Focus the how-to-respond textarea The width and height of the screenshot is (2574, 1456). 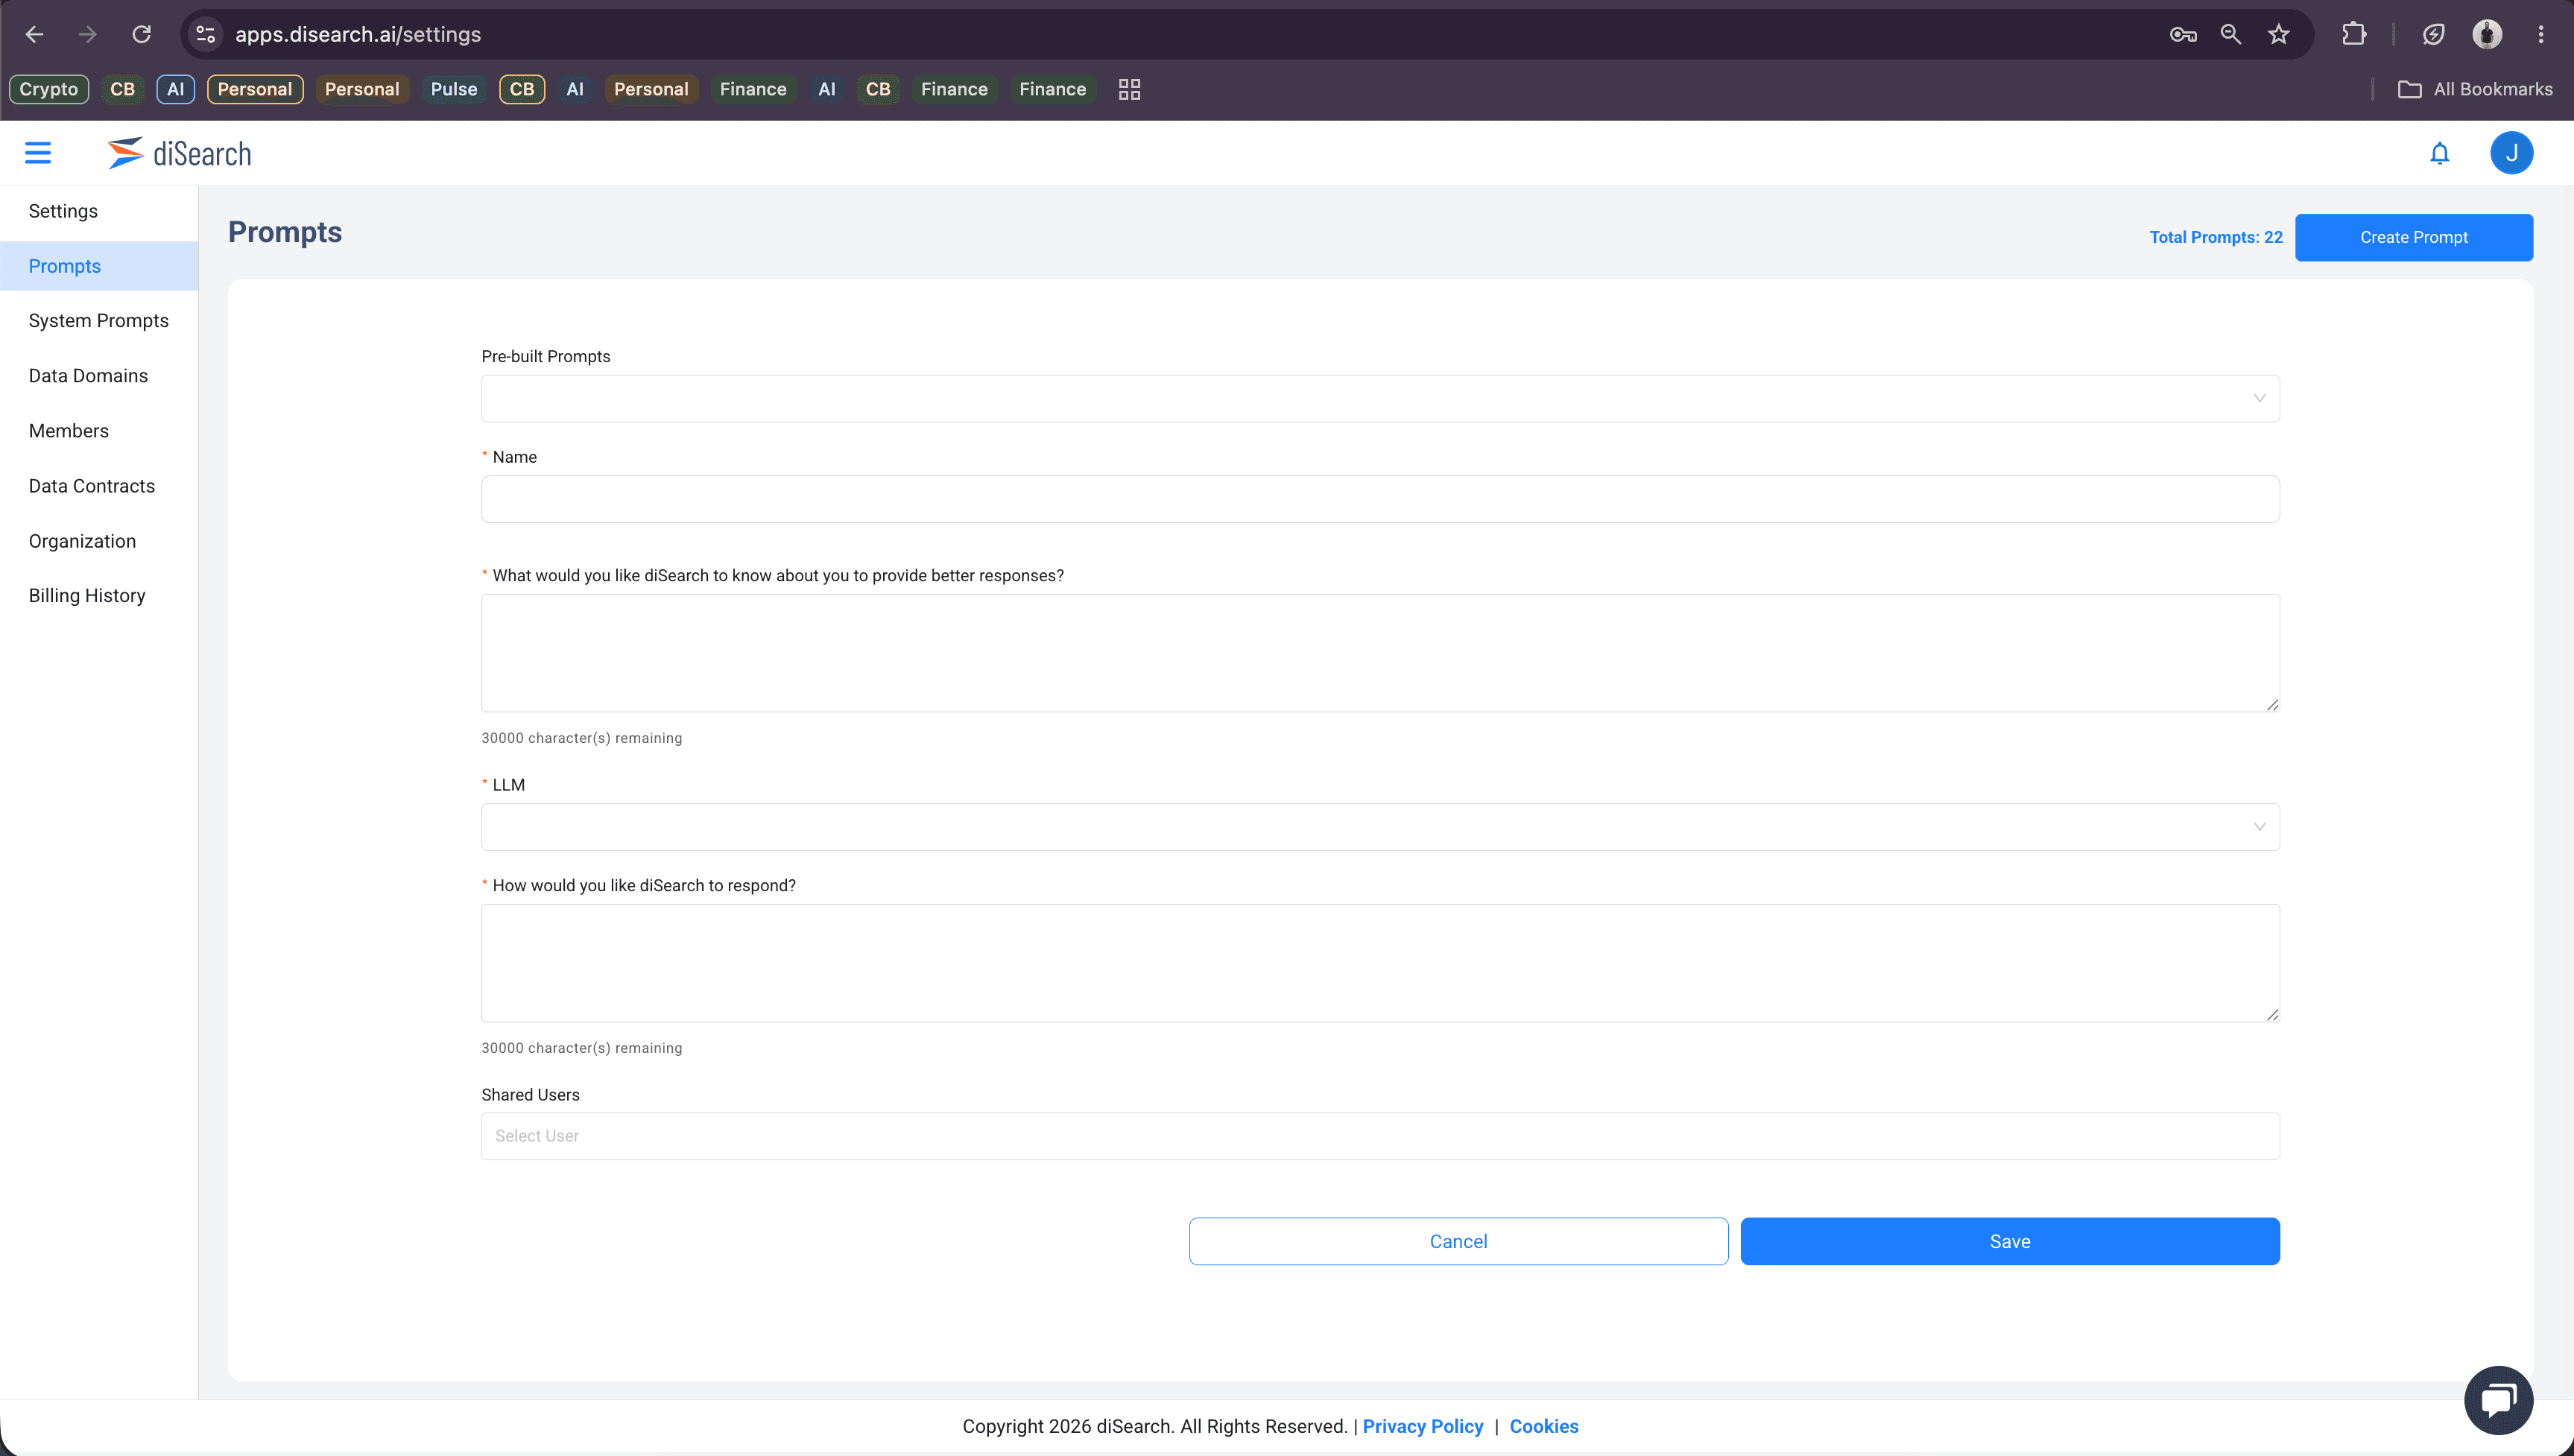coord(1380,963)
